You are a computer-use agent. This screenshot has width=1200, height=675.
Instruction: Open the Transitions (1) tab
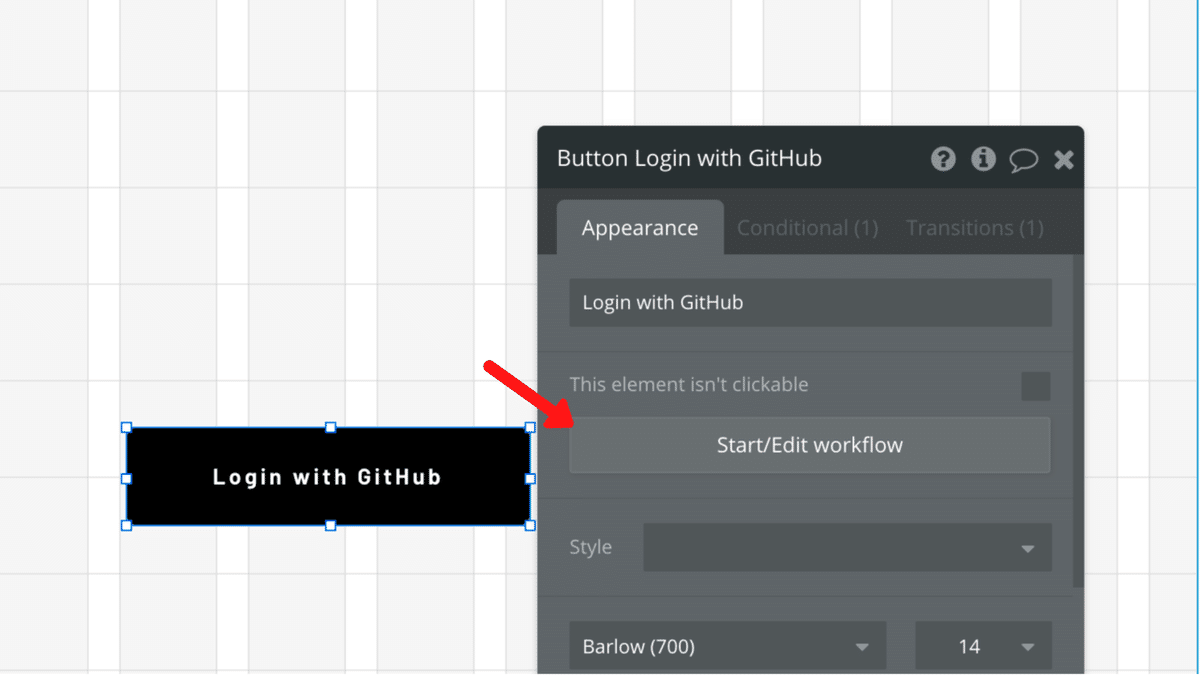pos(974,228)
